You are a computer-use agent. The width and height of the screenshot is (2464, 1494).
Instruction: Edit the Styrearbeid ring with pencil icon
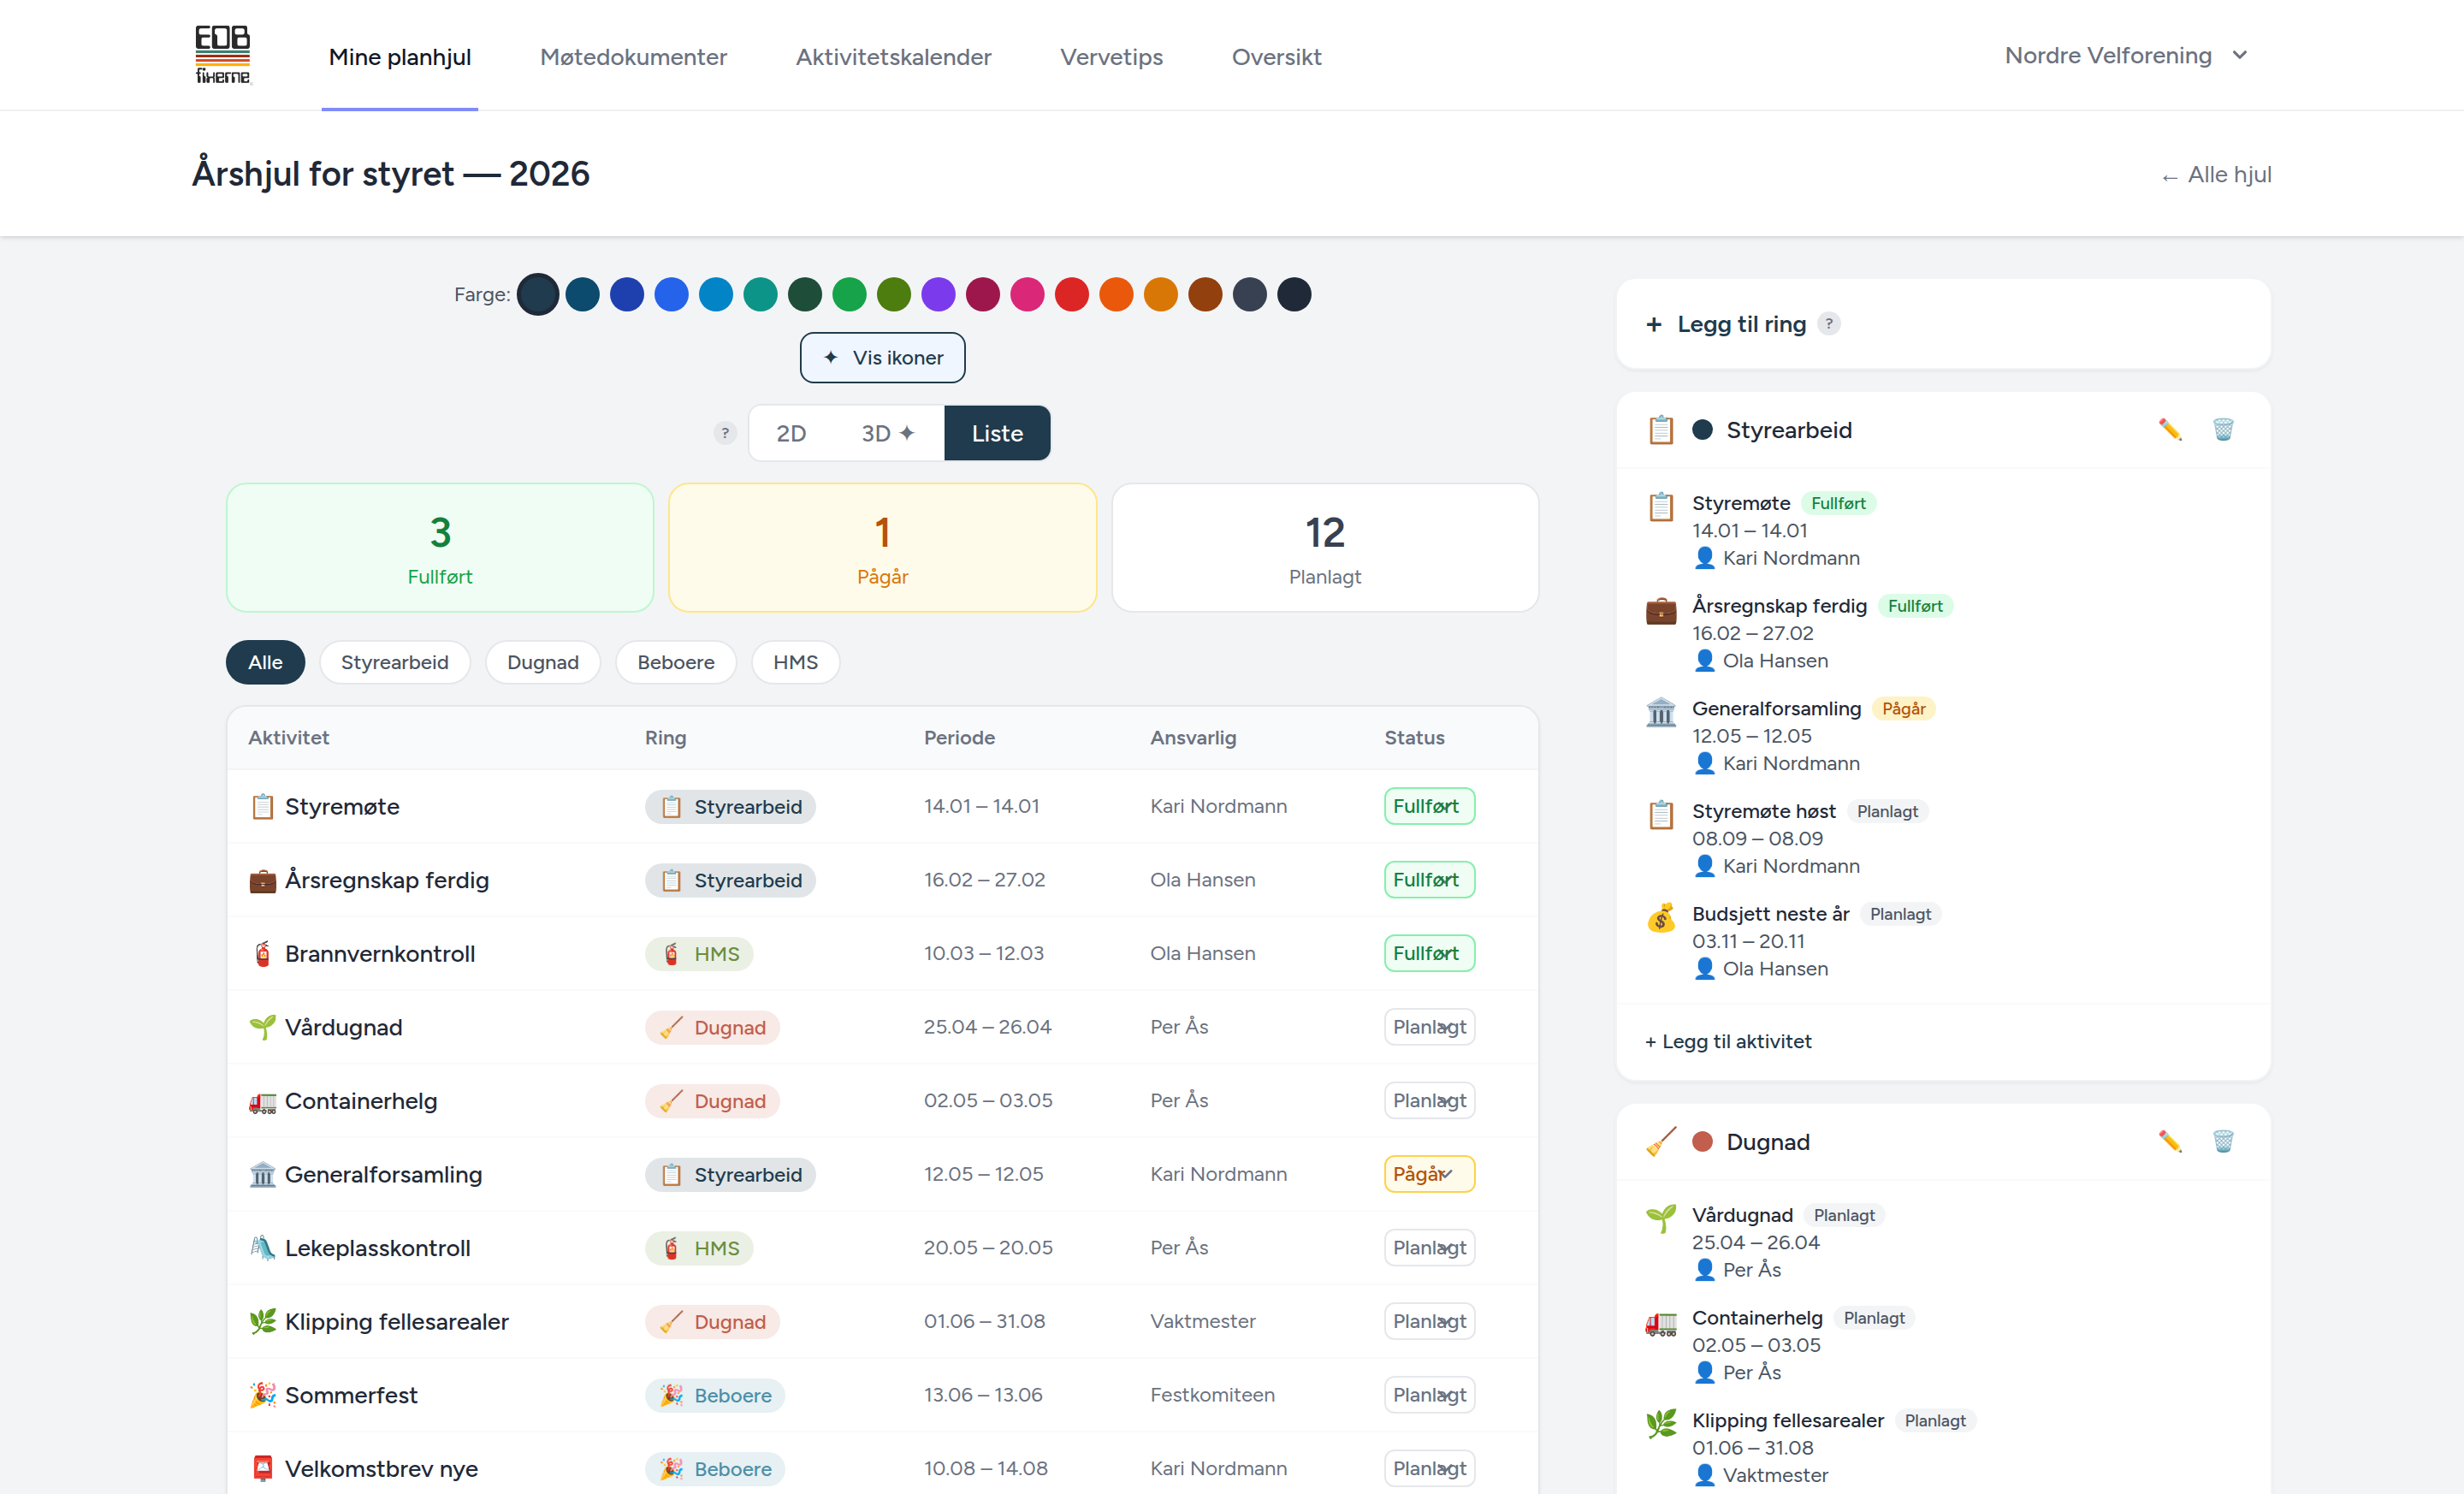point(2169,430)
